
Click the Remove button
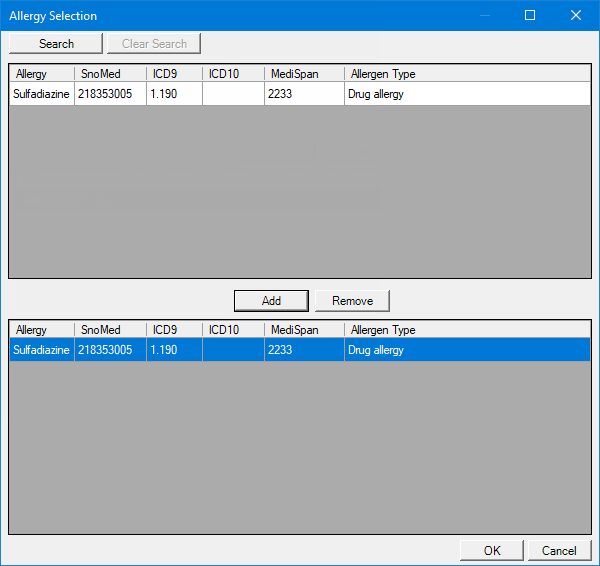[352, 301]
